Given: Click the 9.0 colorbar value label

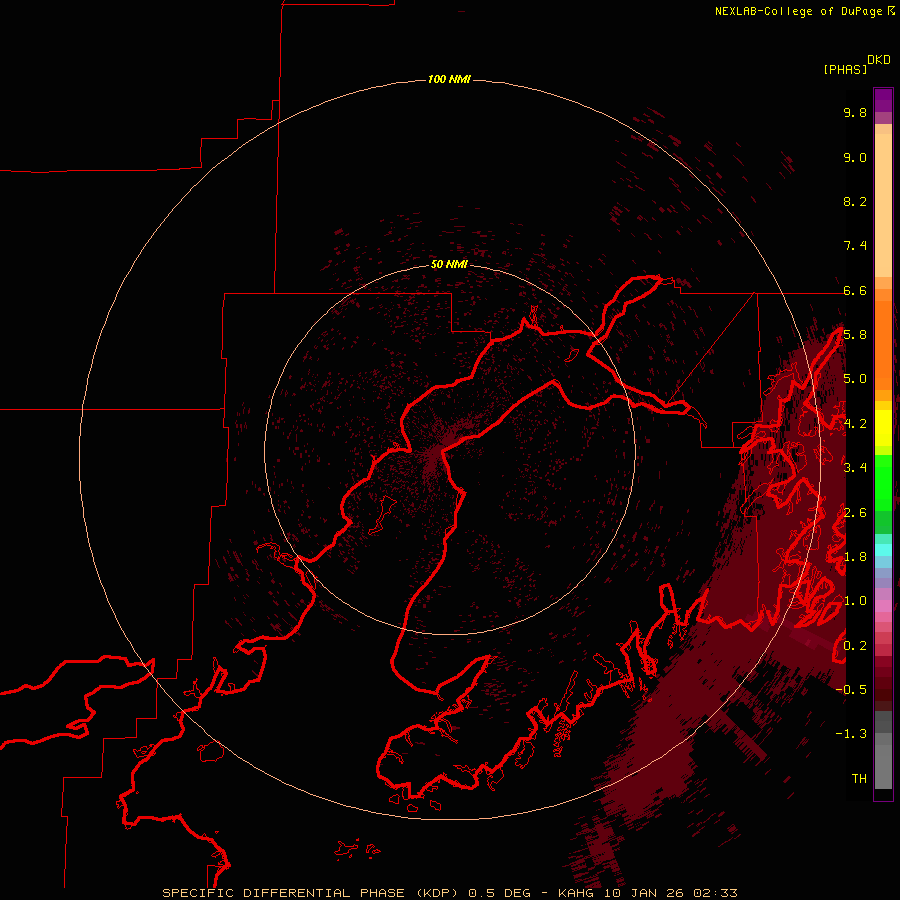Looking at the screenshot, I should tap(855, 157).
